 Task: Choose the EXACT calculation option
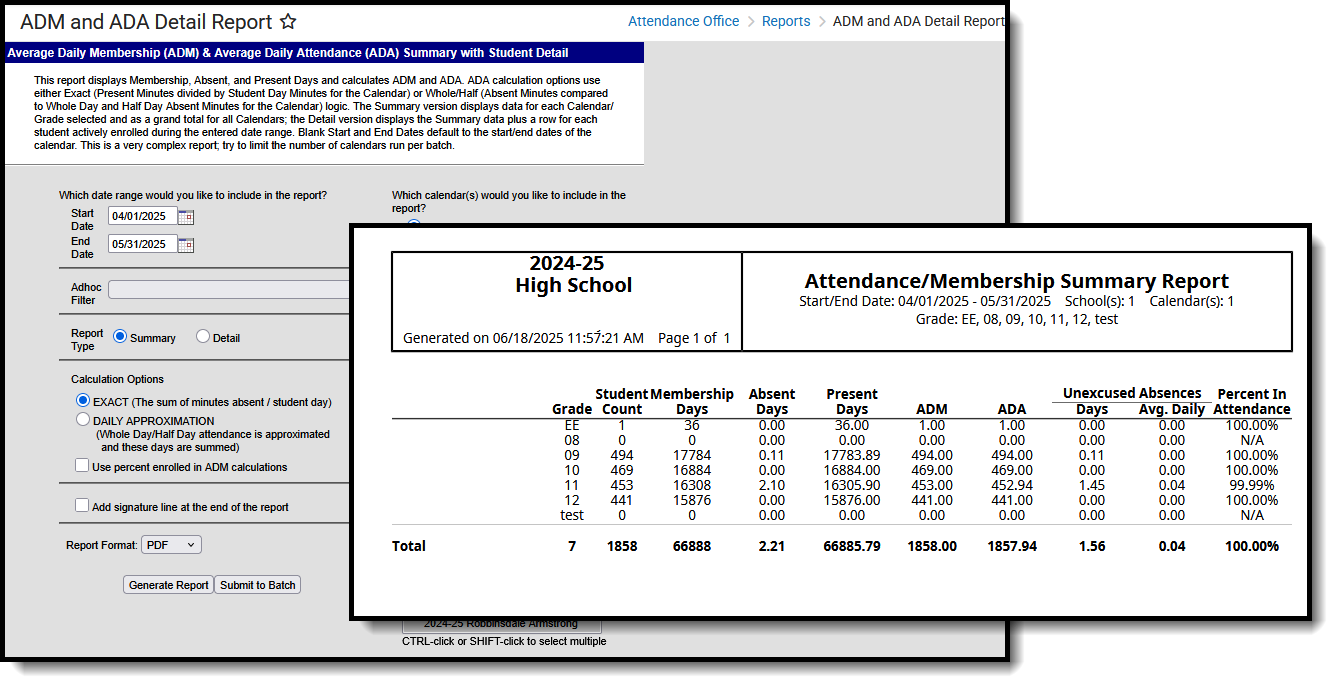[x=83, y=401]
